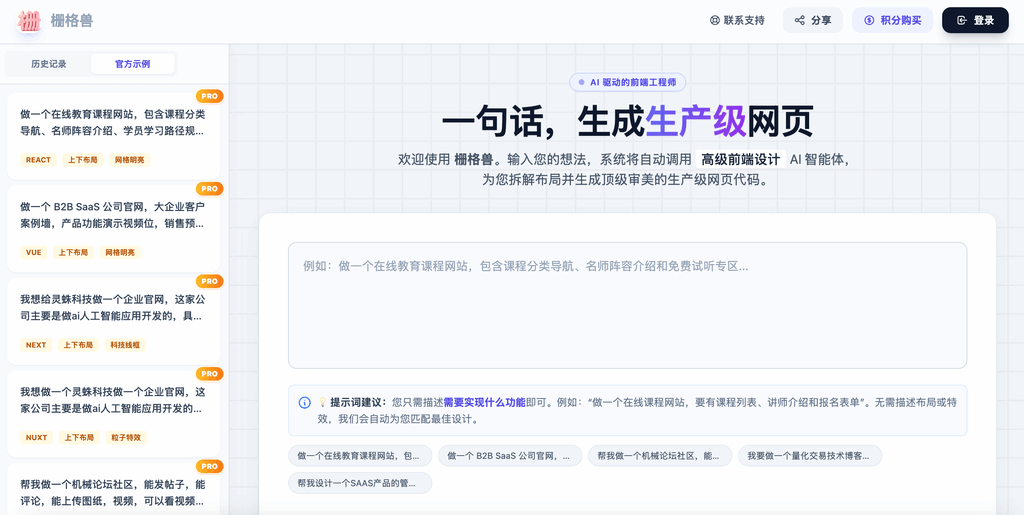Click the PRO badge on 在线教育课程网站 card

210,96
